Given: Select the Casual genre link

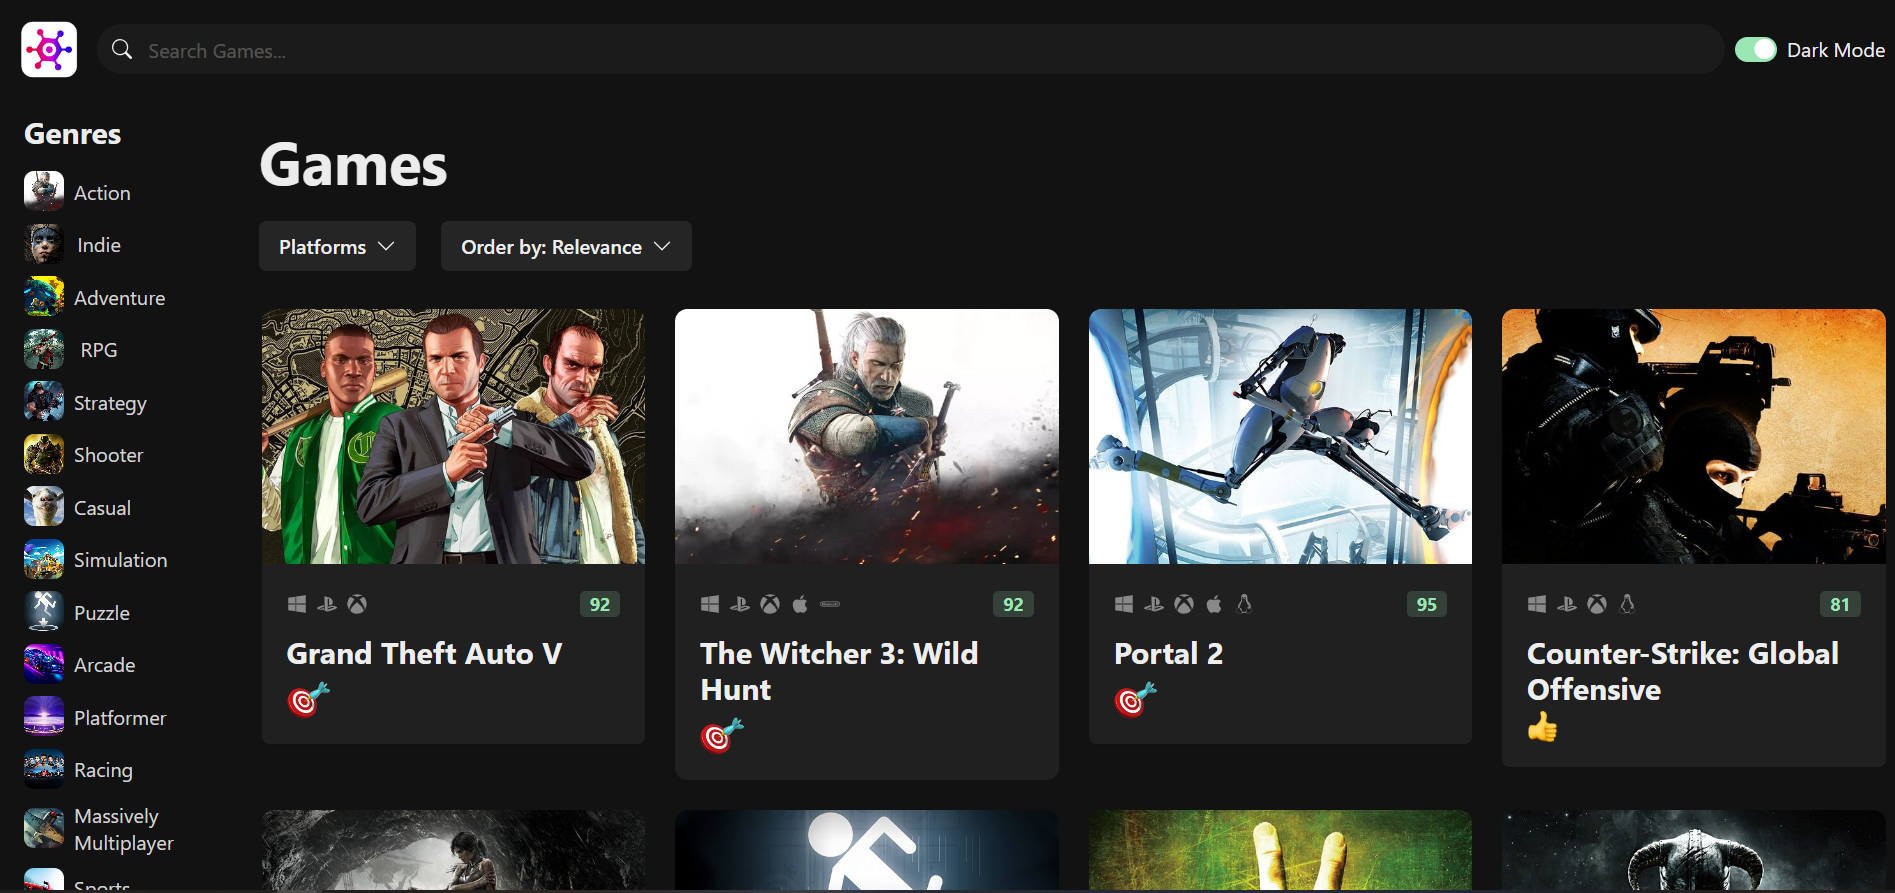Looking at the screenshot, I should [102, 508].
